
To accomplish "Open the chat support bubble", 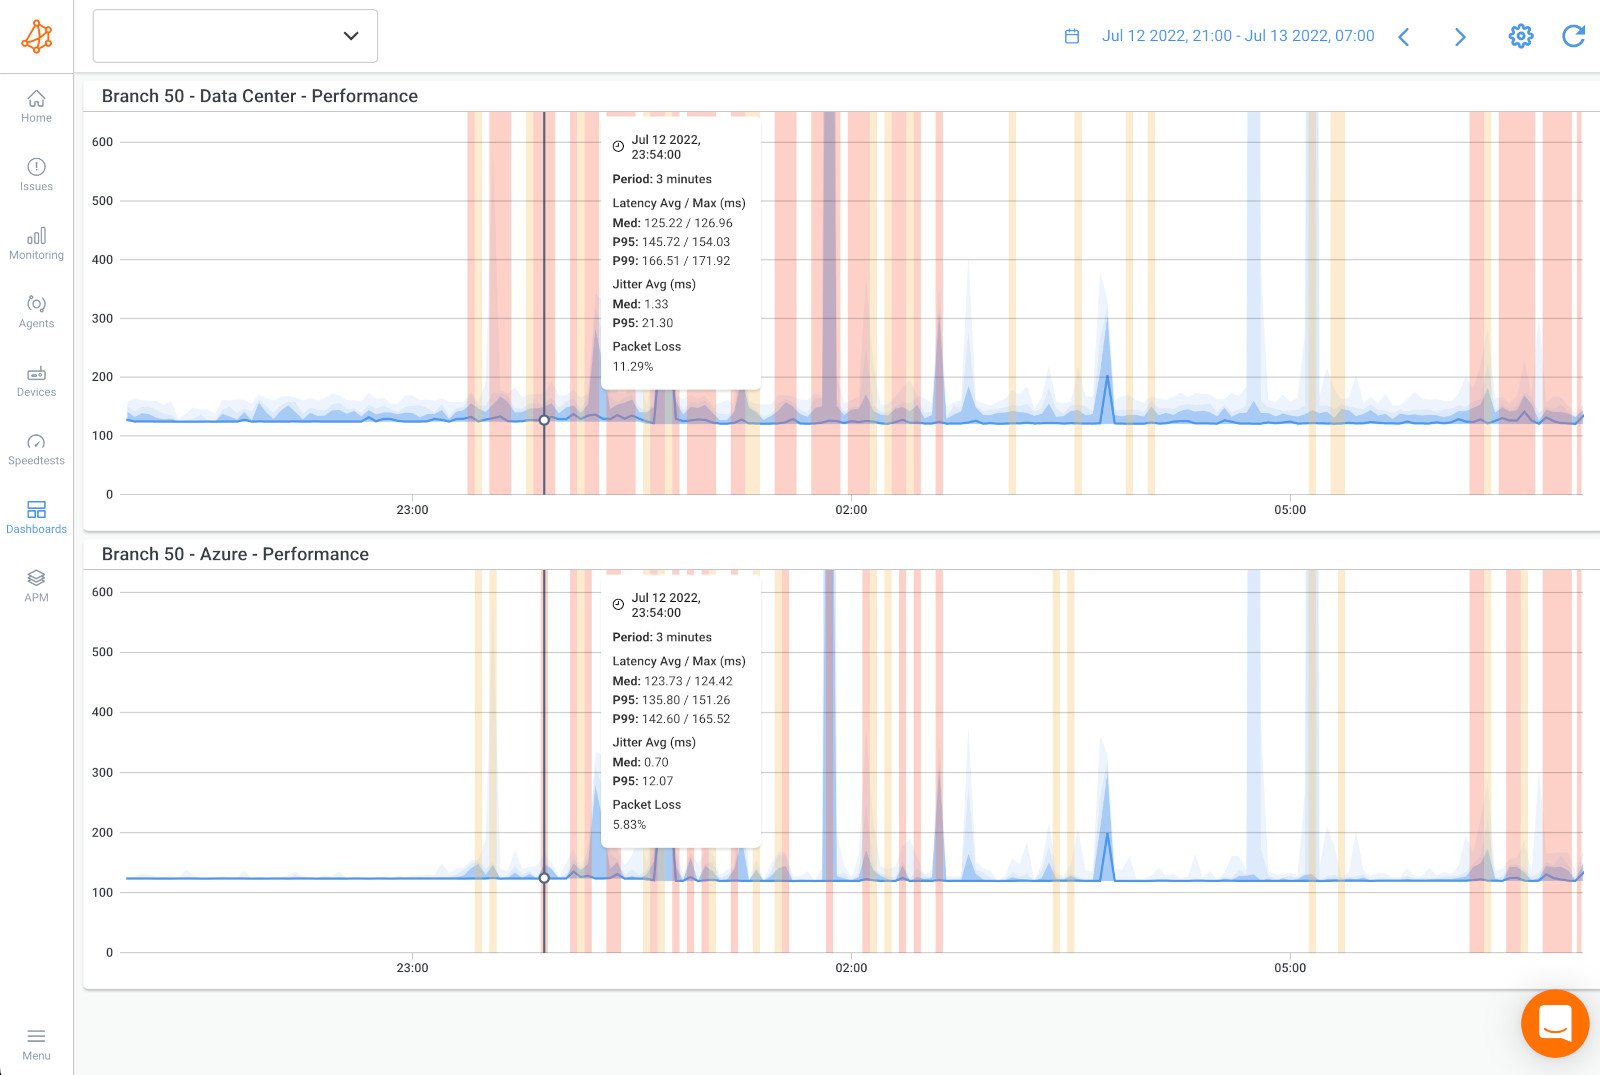I will pos(1554,1023).
